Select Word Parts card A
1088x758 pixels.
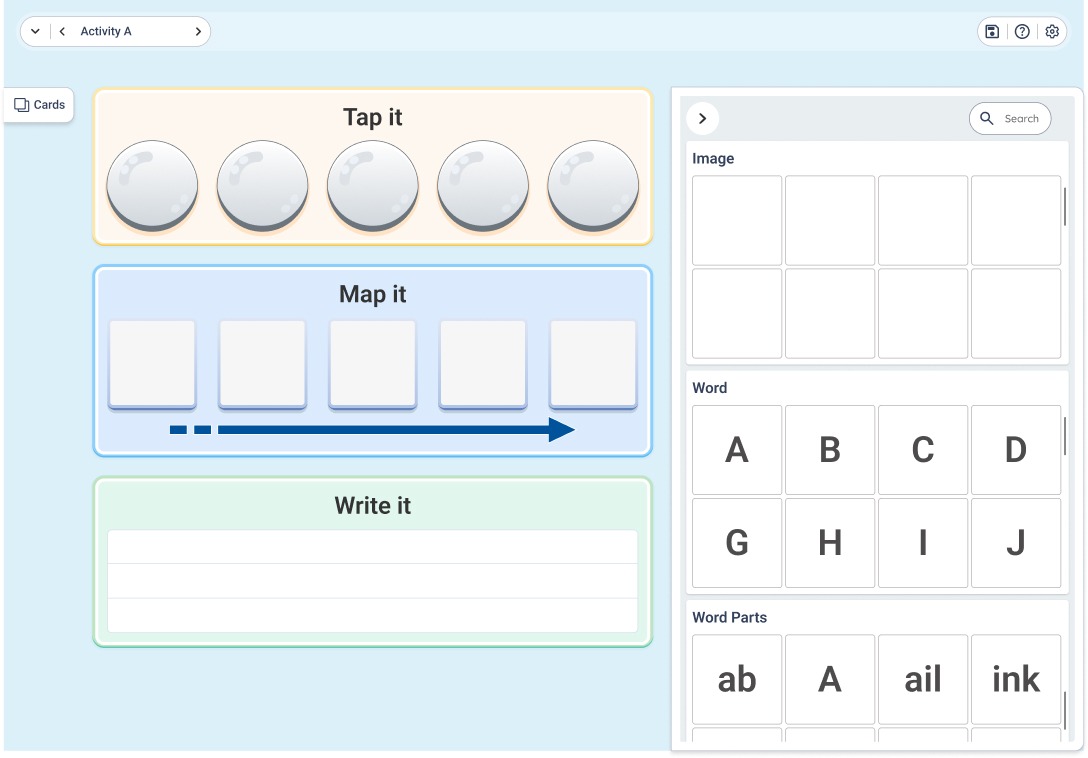point(830,680)
